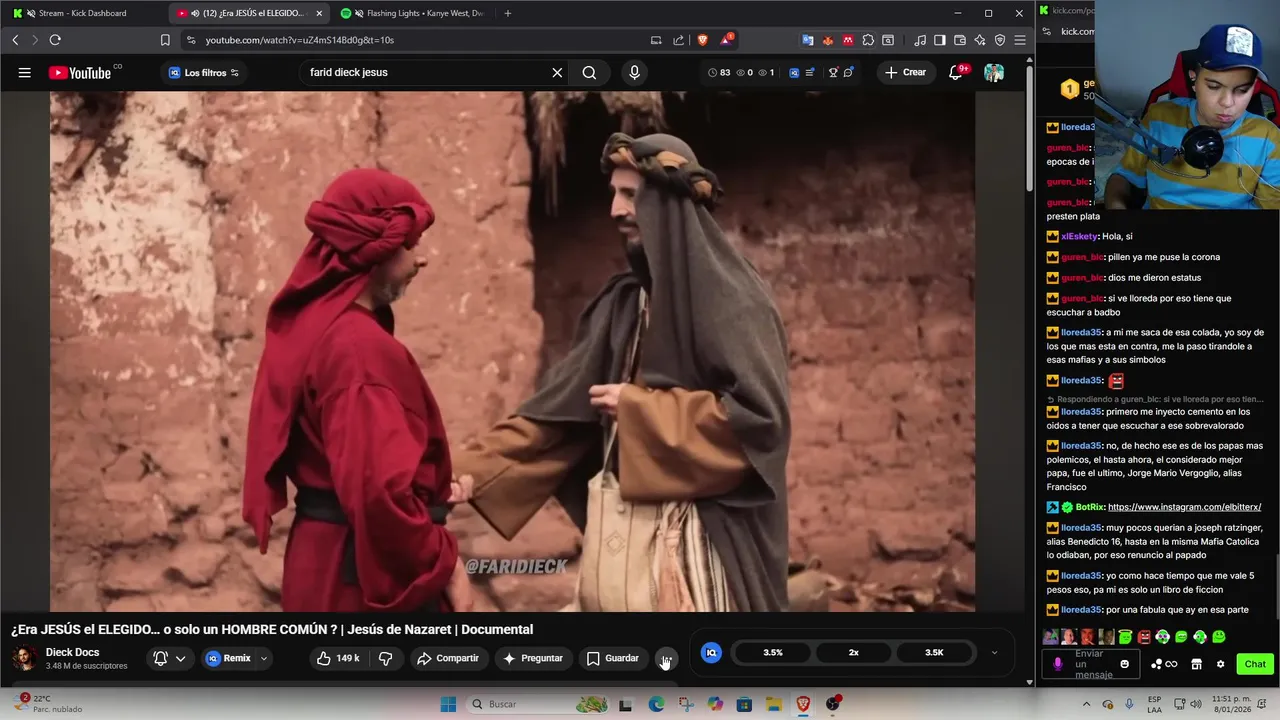
Task: Open the Kick shop storefront icon
Action: (1196, 664)
